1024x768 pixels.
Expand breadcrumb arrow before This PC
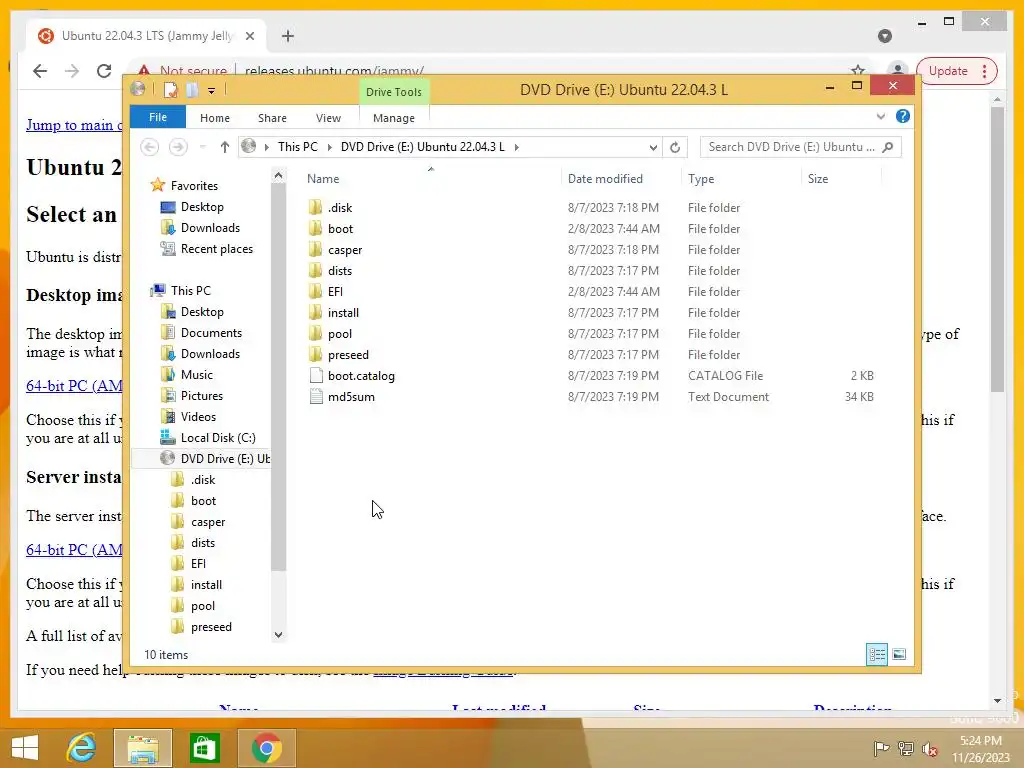pos(266,148)
